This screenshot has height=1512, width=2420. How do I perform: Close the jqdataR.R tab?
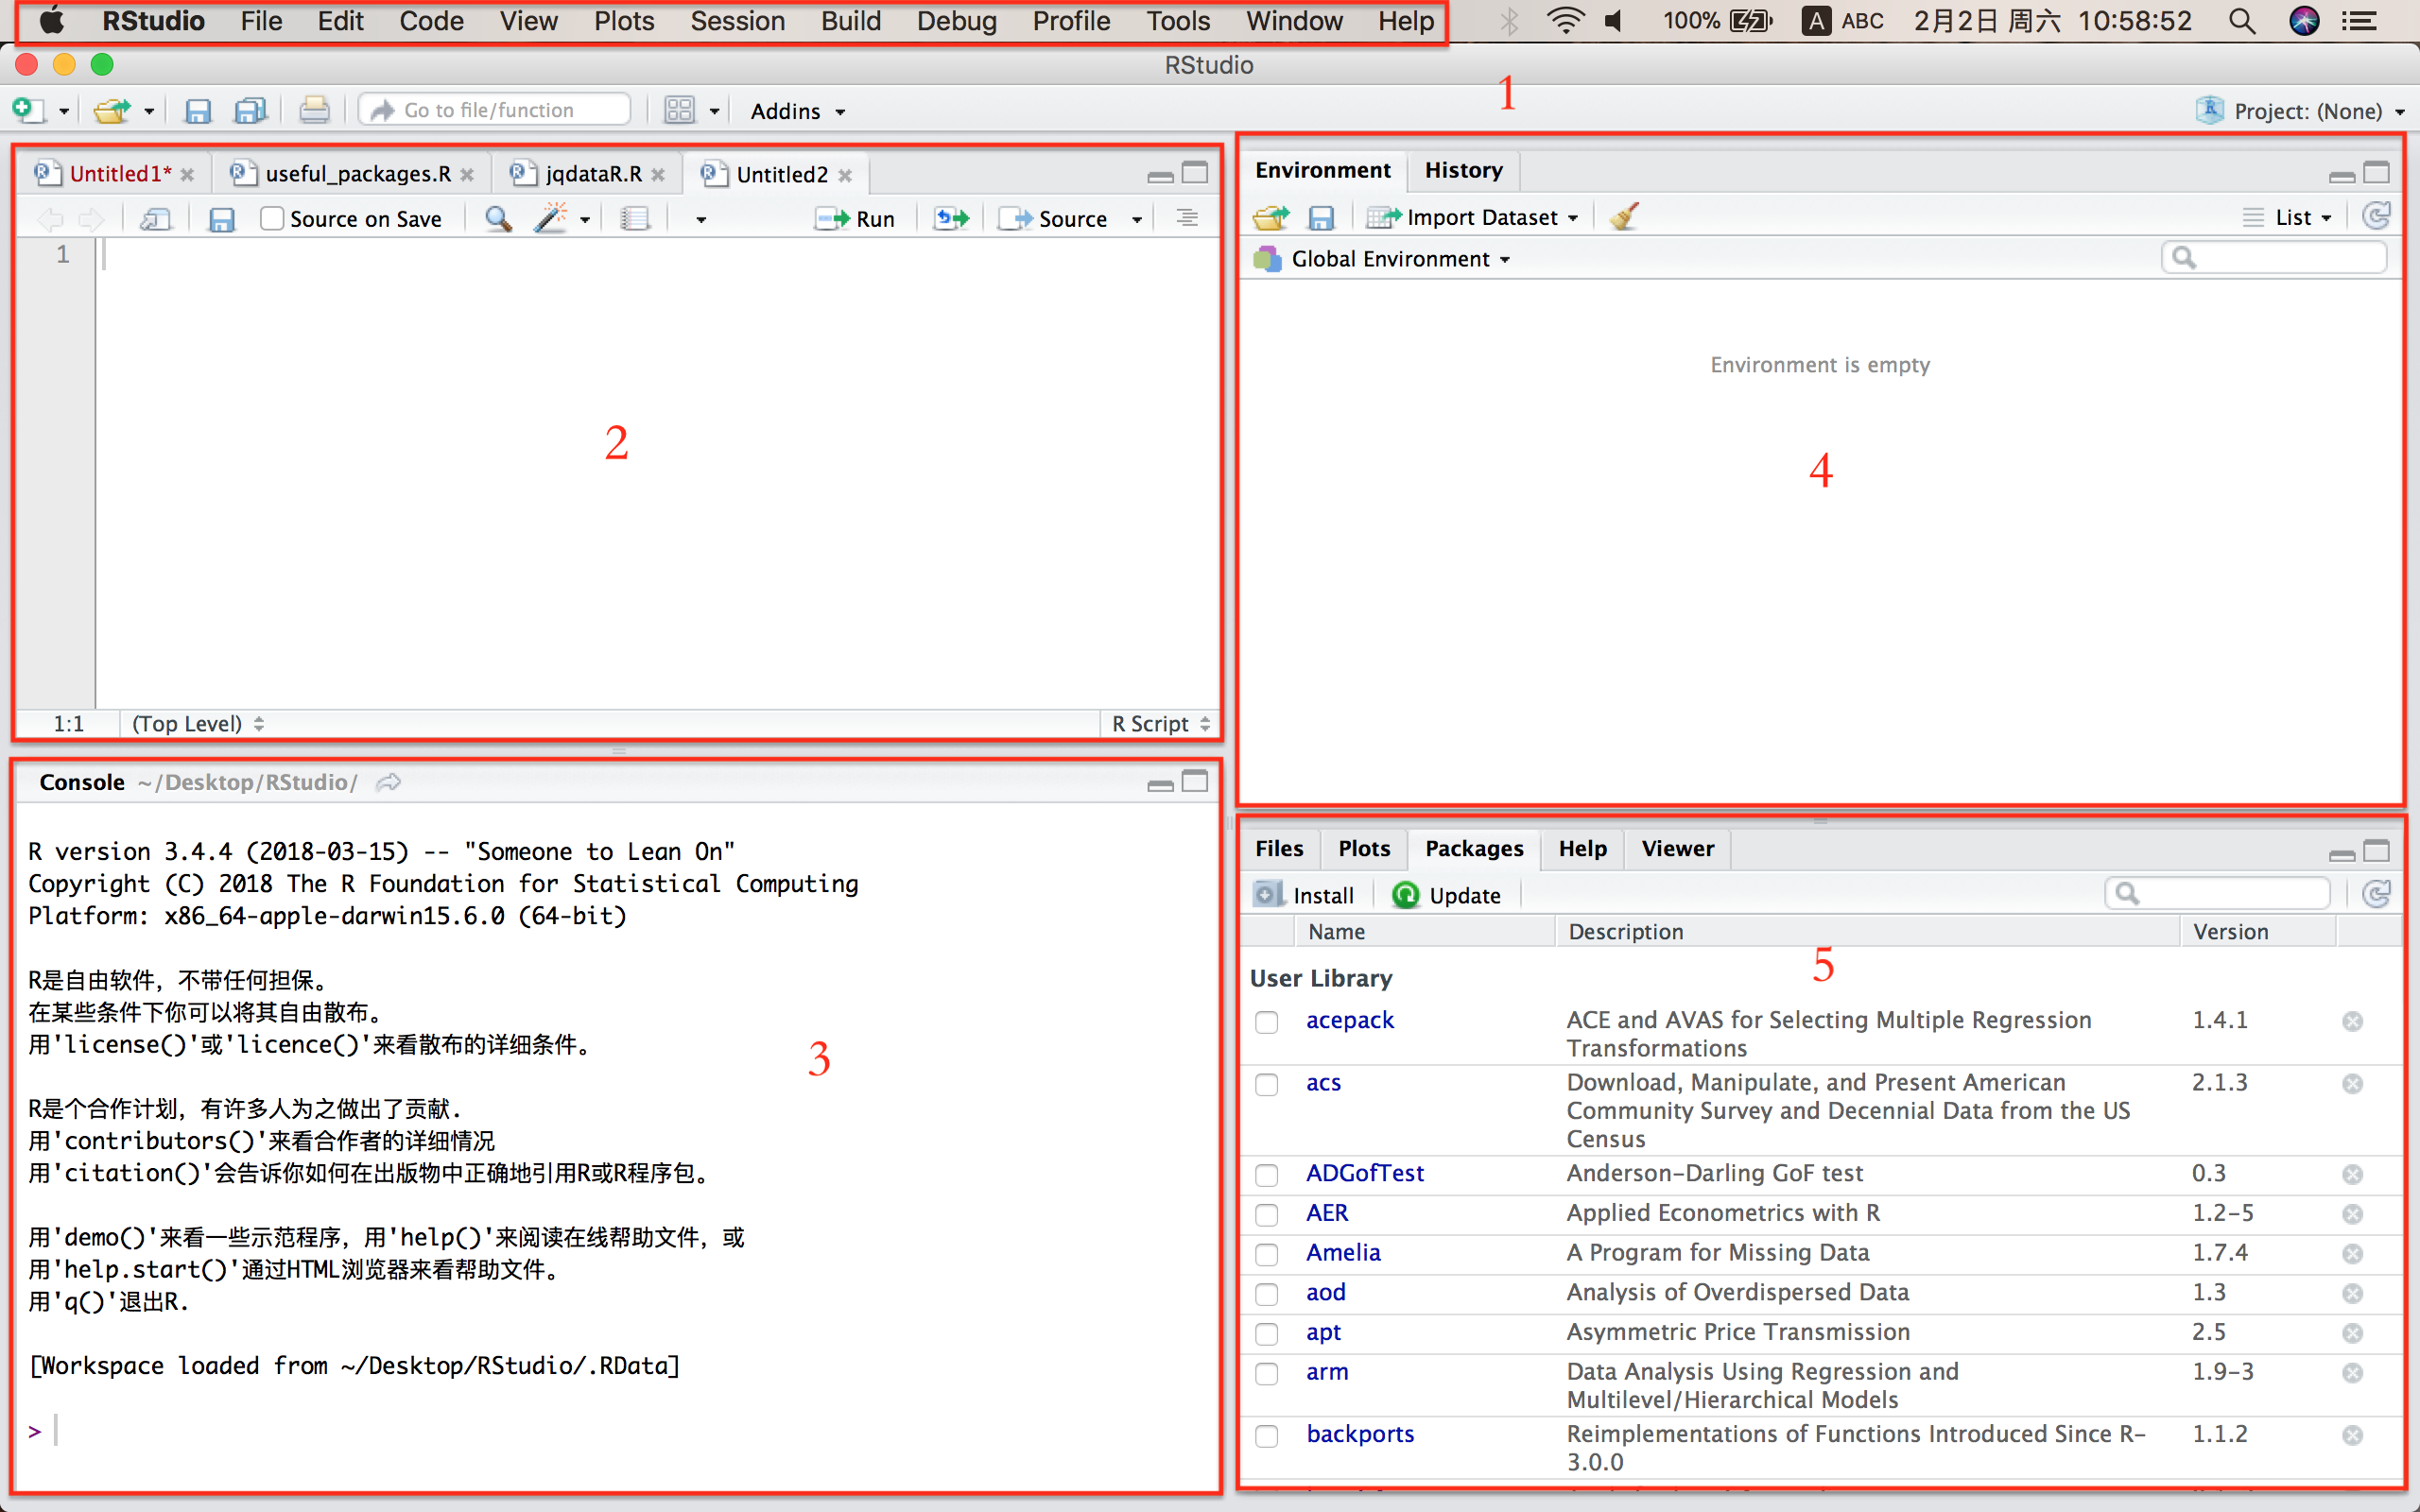(658, 175)
